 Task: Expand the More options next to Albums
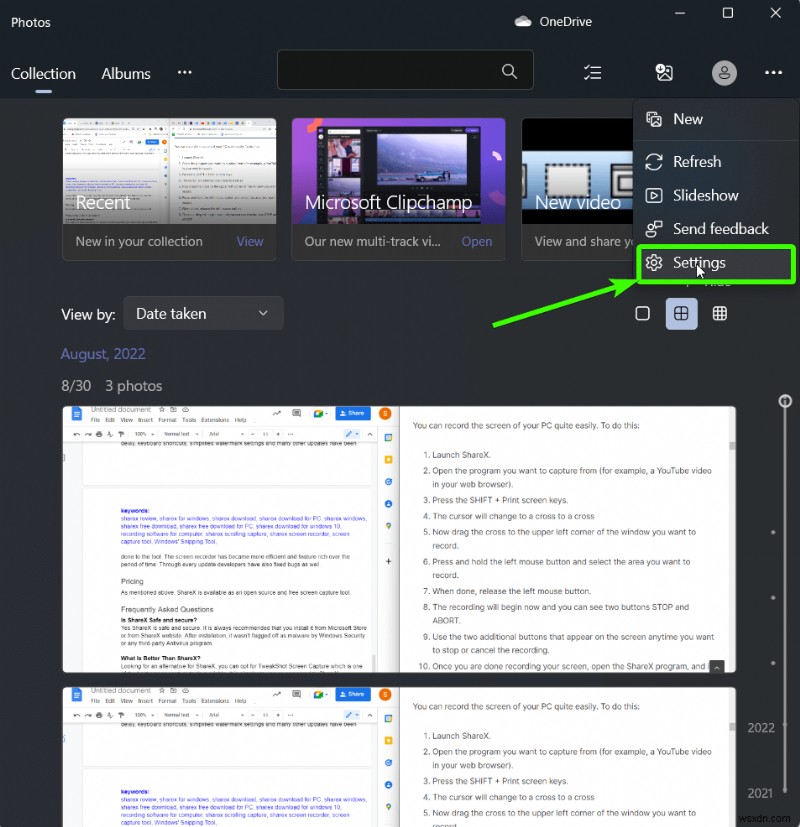[x=185, y=73]
